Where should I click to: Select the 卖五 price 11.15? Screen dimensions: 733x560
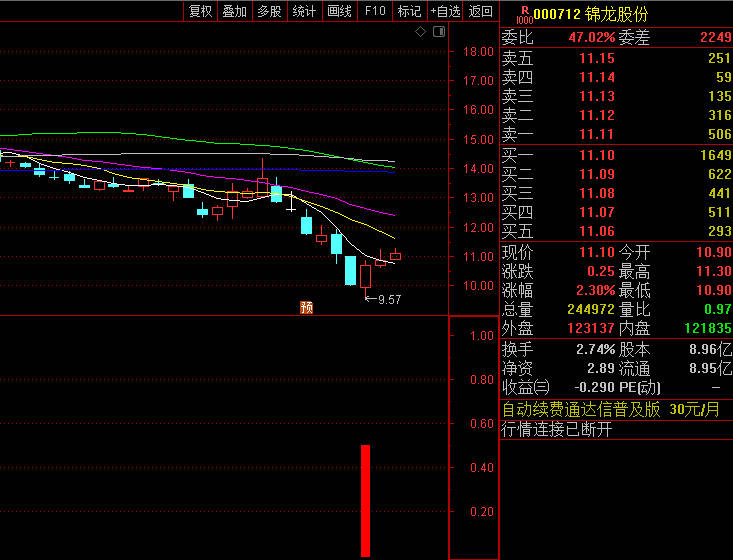pyautogui.click(x=597, y=58)
